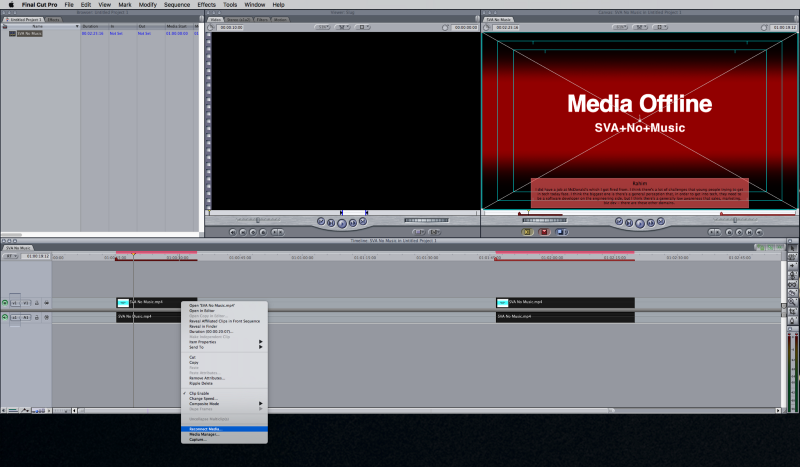800x467 pixels.
Task: Go to next edit in Viewer transport
Action: click(x=363, y=222)
